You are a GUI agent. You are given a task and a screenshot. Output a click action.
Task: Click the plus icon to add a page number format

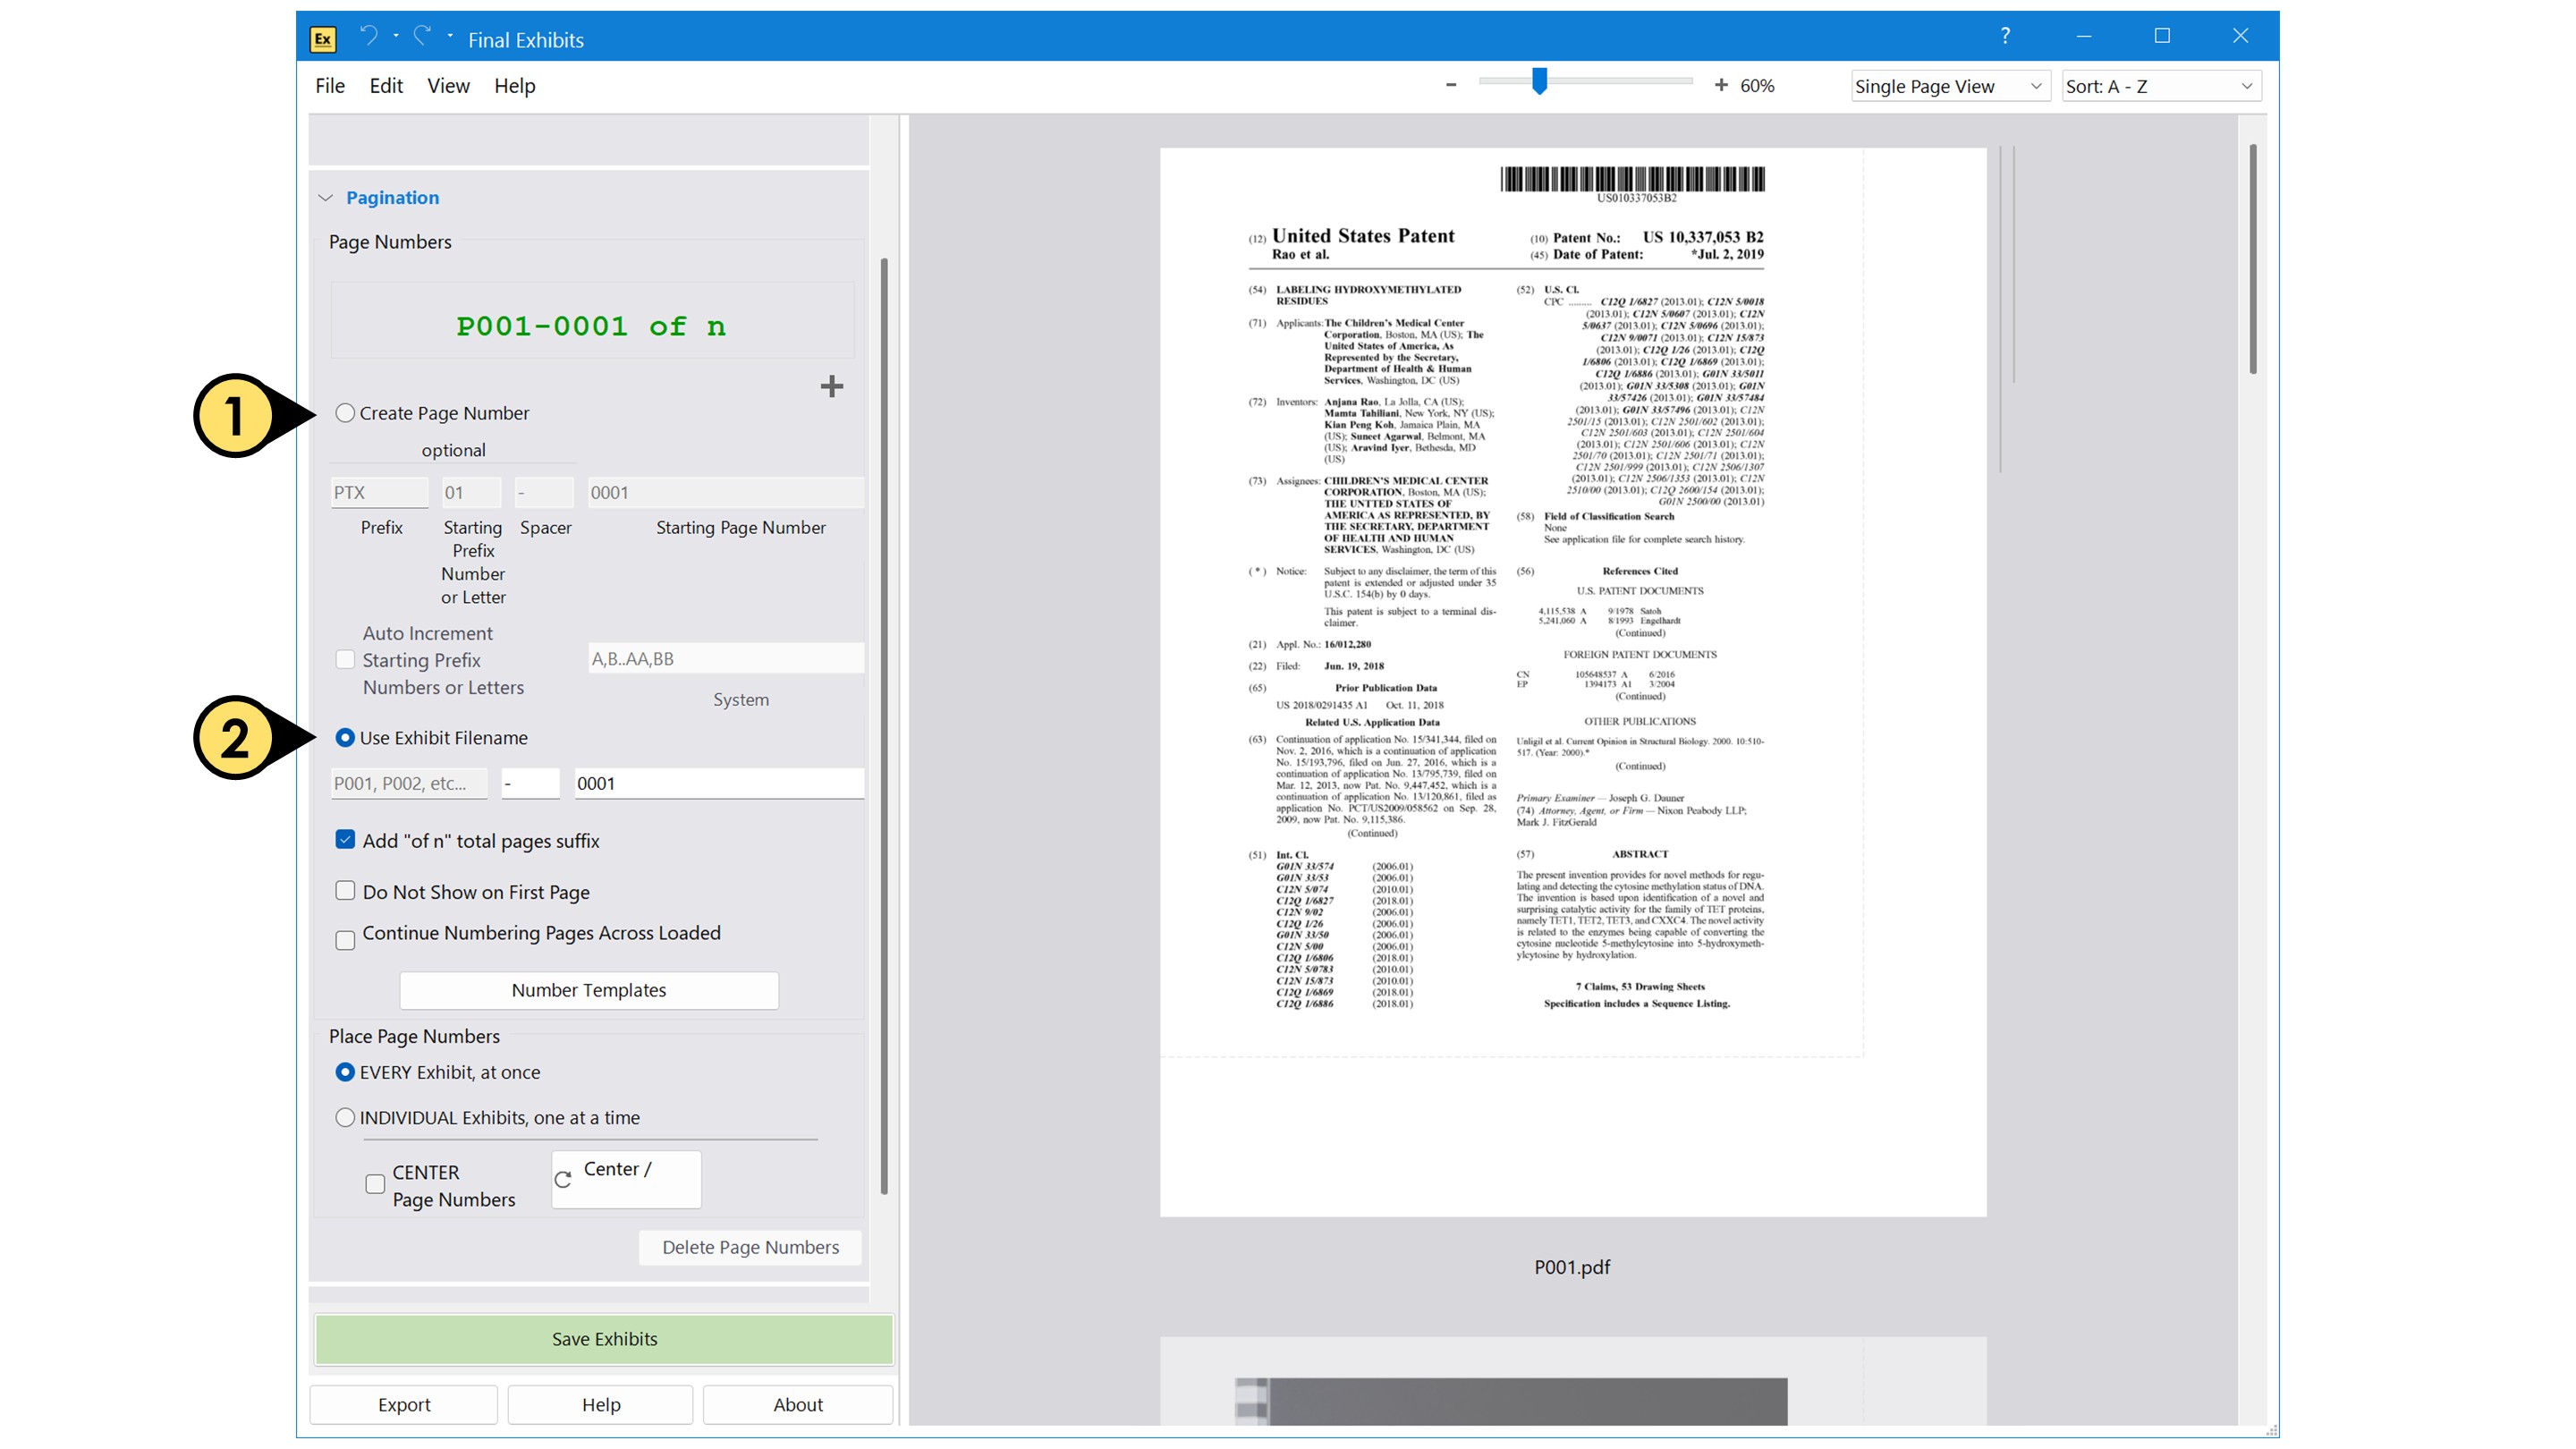click(x=833, y=386)
